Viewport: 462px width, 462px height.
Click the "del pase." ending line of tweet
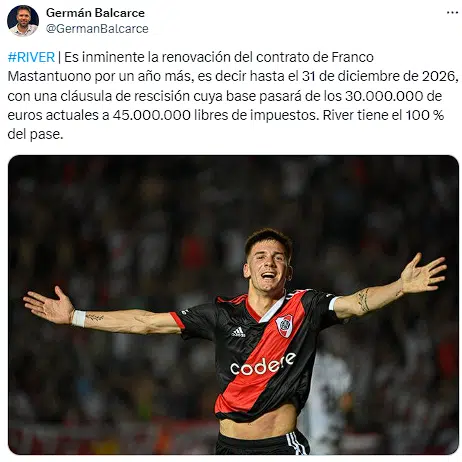pos(35,135)
